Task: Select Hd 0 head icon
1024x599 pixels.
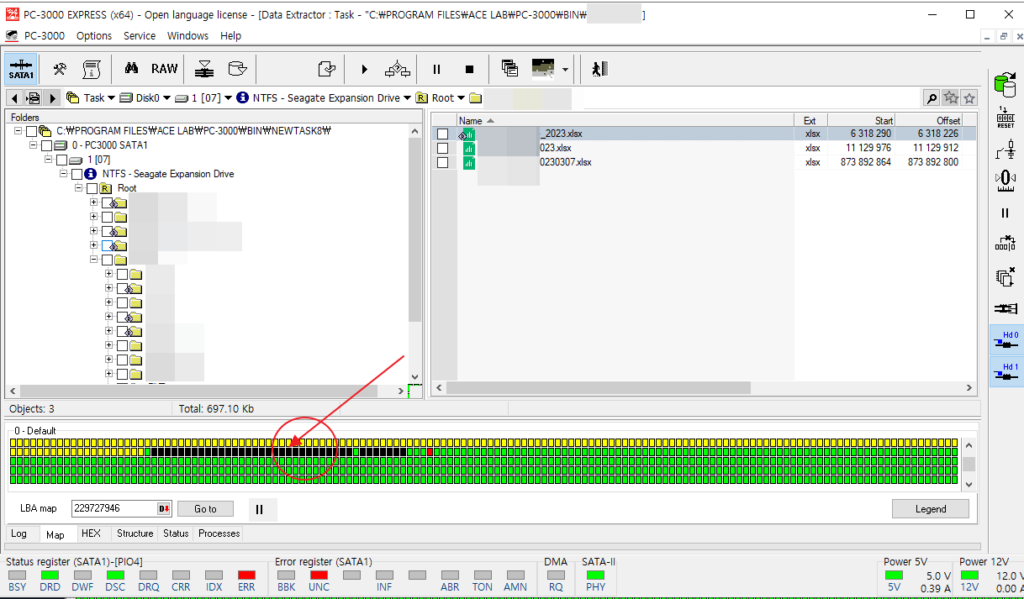Action: (x=1006, y=340)
